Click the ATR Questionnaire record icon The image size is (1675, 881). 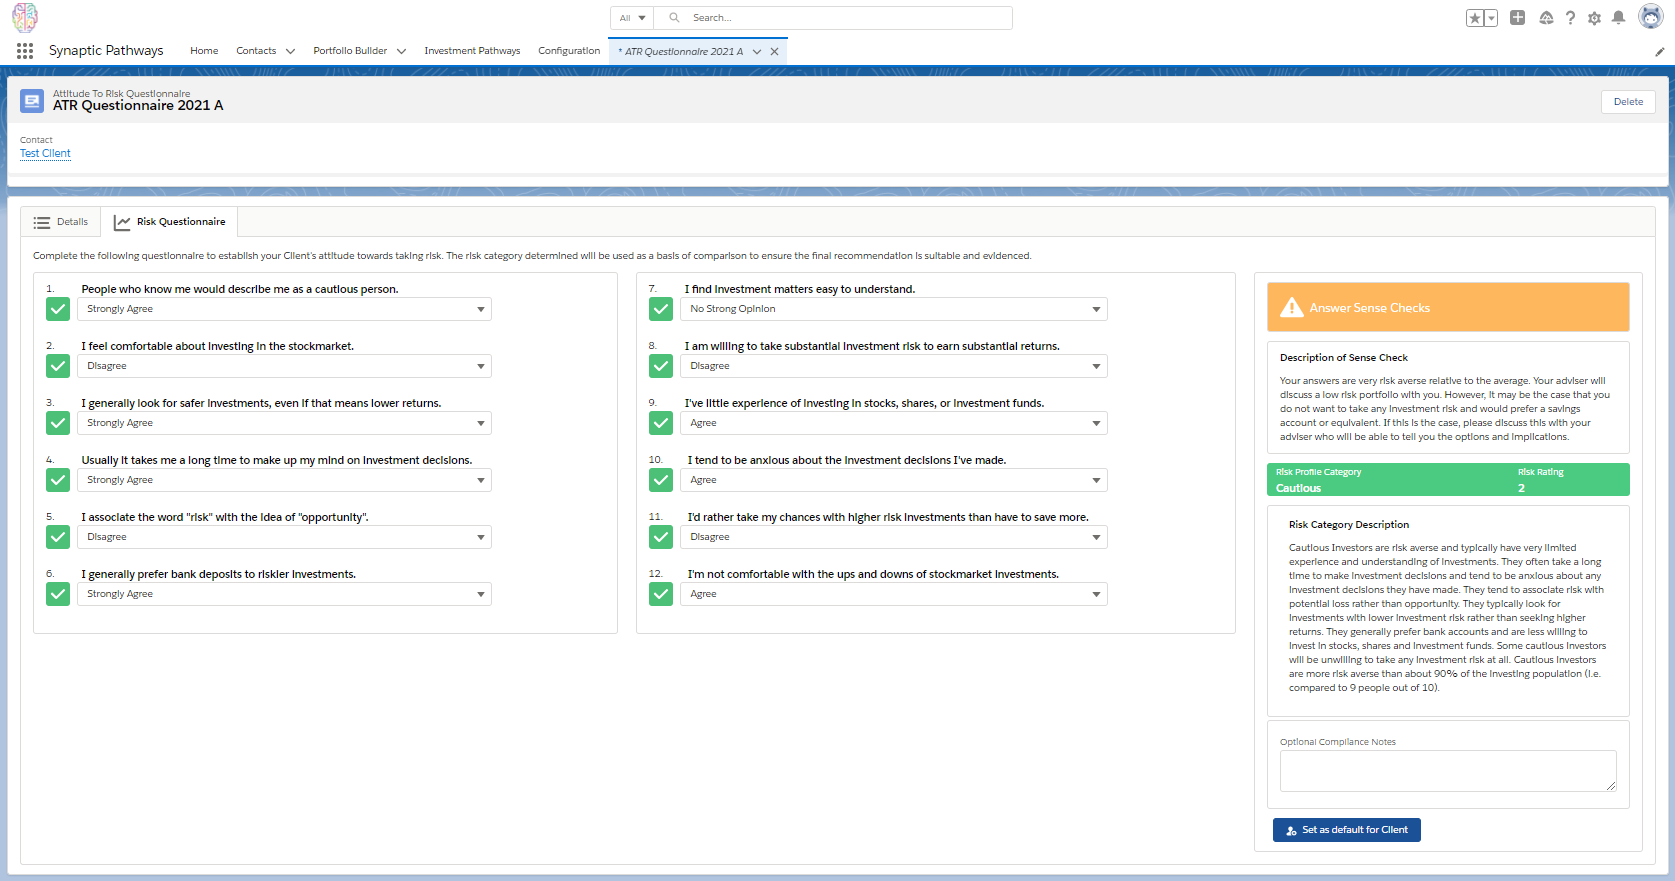point(32,101)
